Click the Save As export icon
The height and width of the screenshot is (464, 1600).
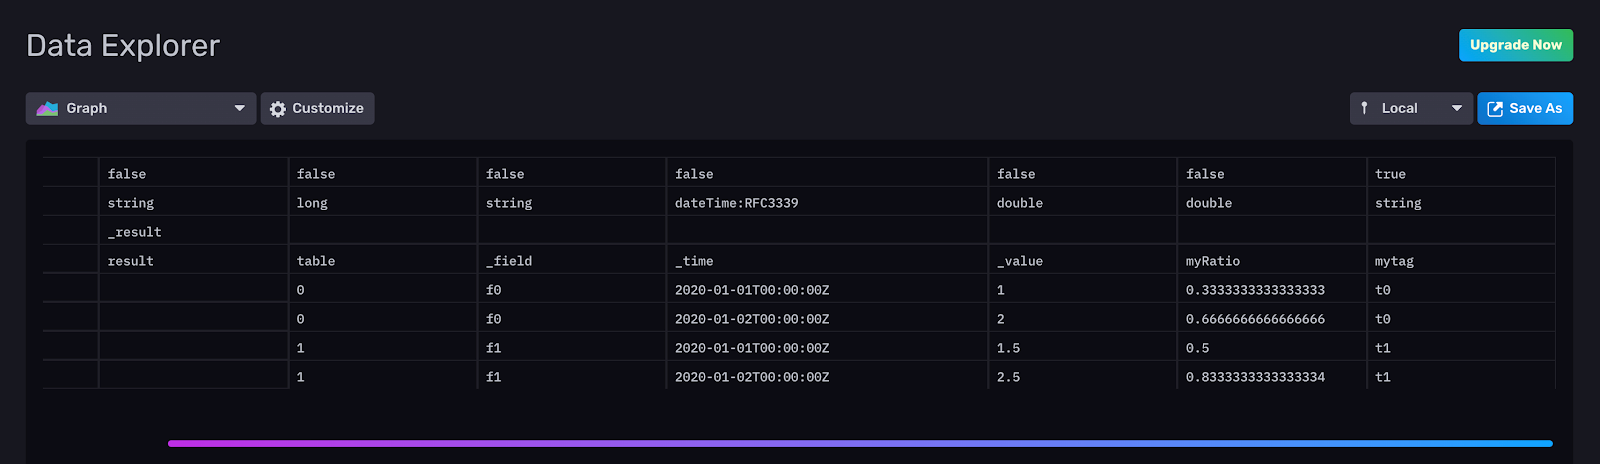click(x=1495, y=109)
